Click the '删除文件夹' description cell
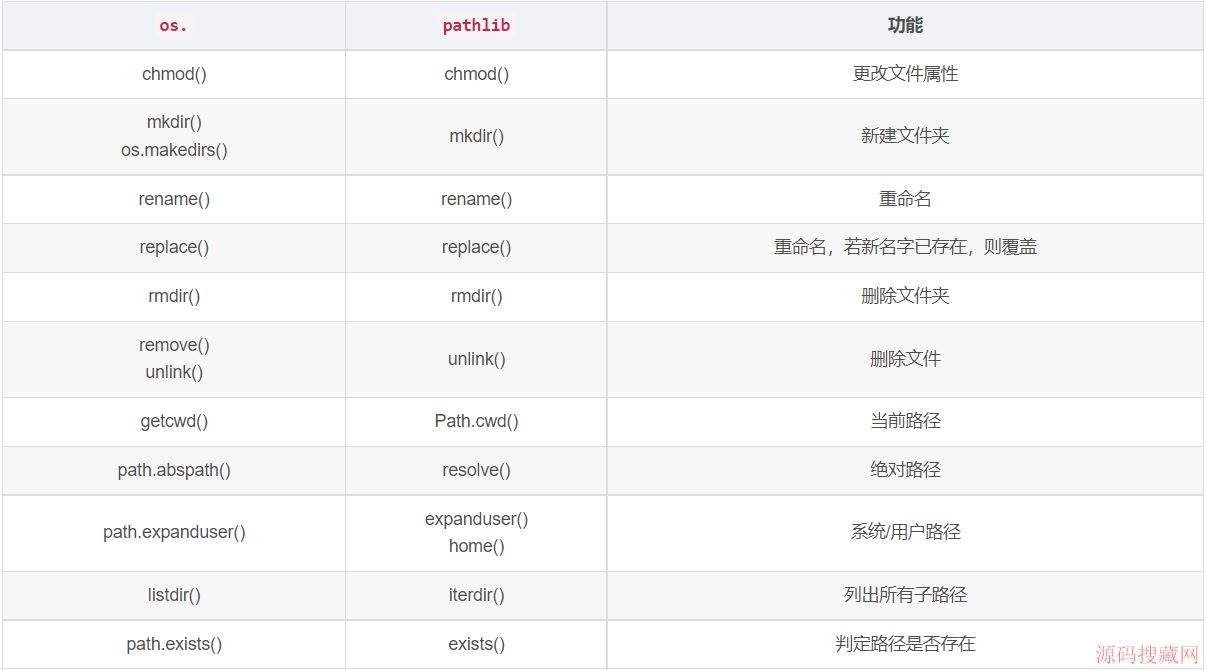The width and height of the screenshot is (1207, 670). click(905, 296)
